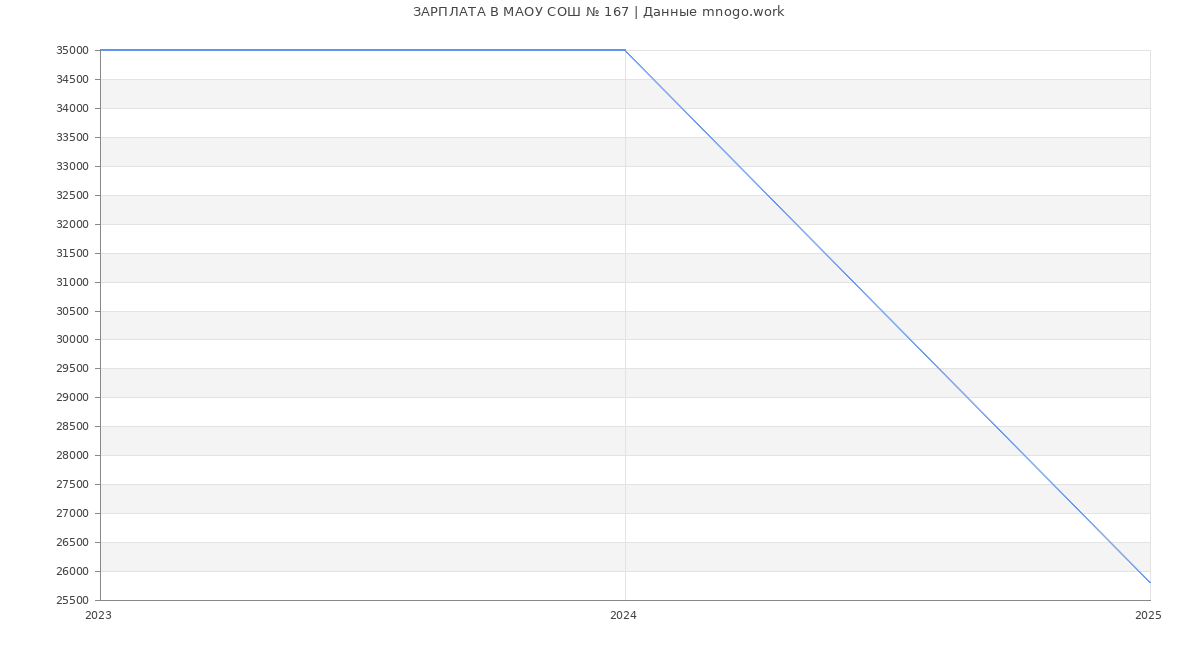
Task: Select the 2024 x-axis label
Action: pos(623,616)
